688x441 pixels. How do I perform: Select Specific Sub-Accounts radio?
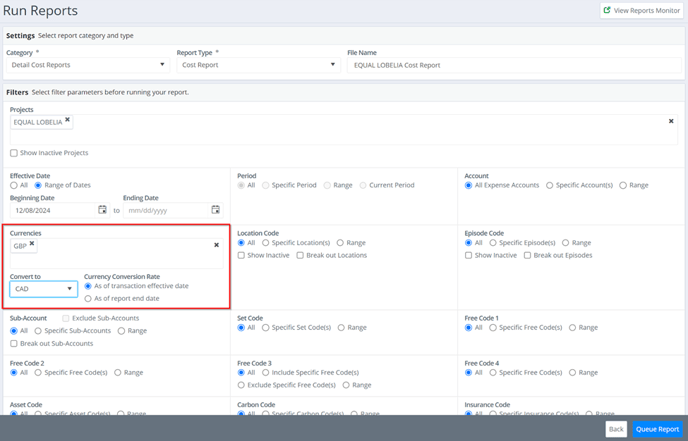[x=38, y=331]
